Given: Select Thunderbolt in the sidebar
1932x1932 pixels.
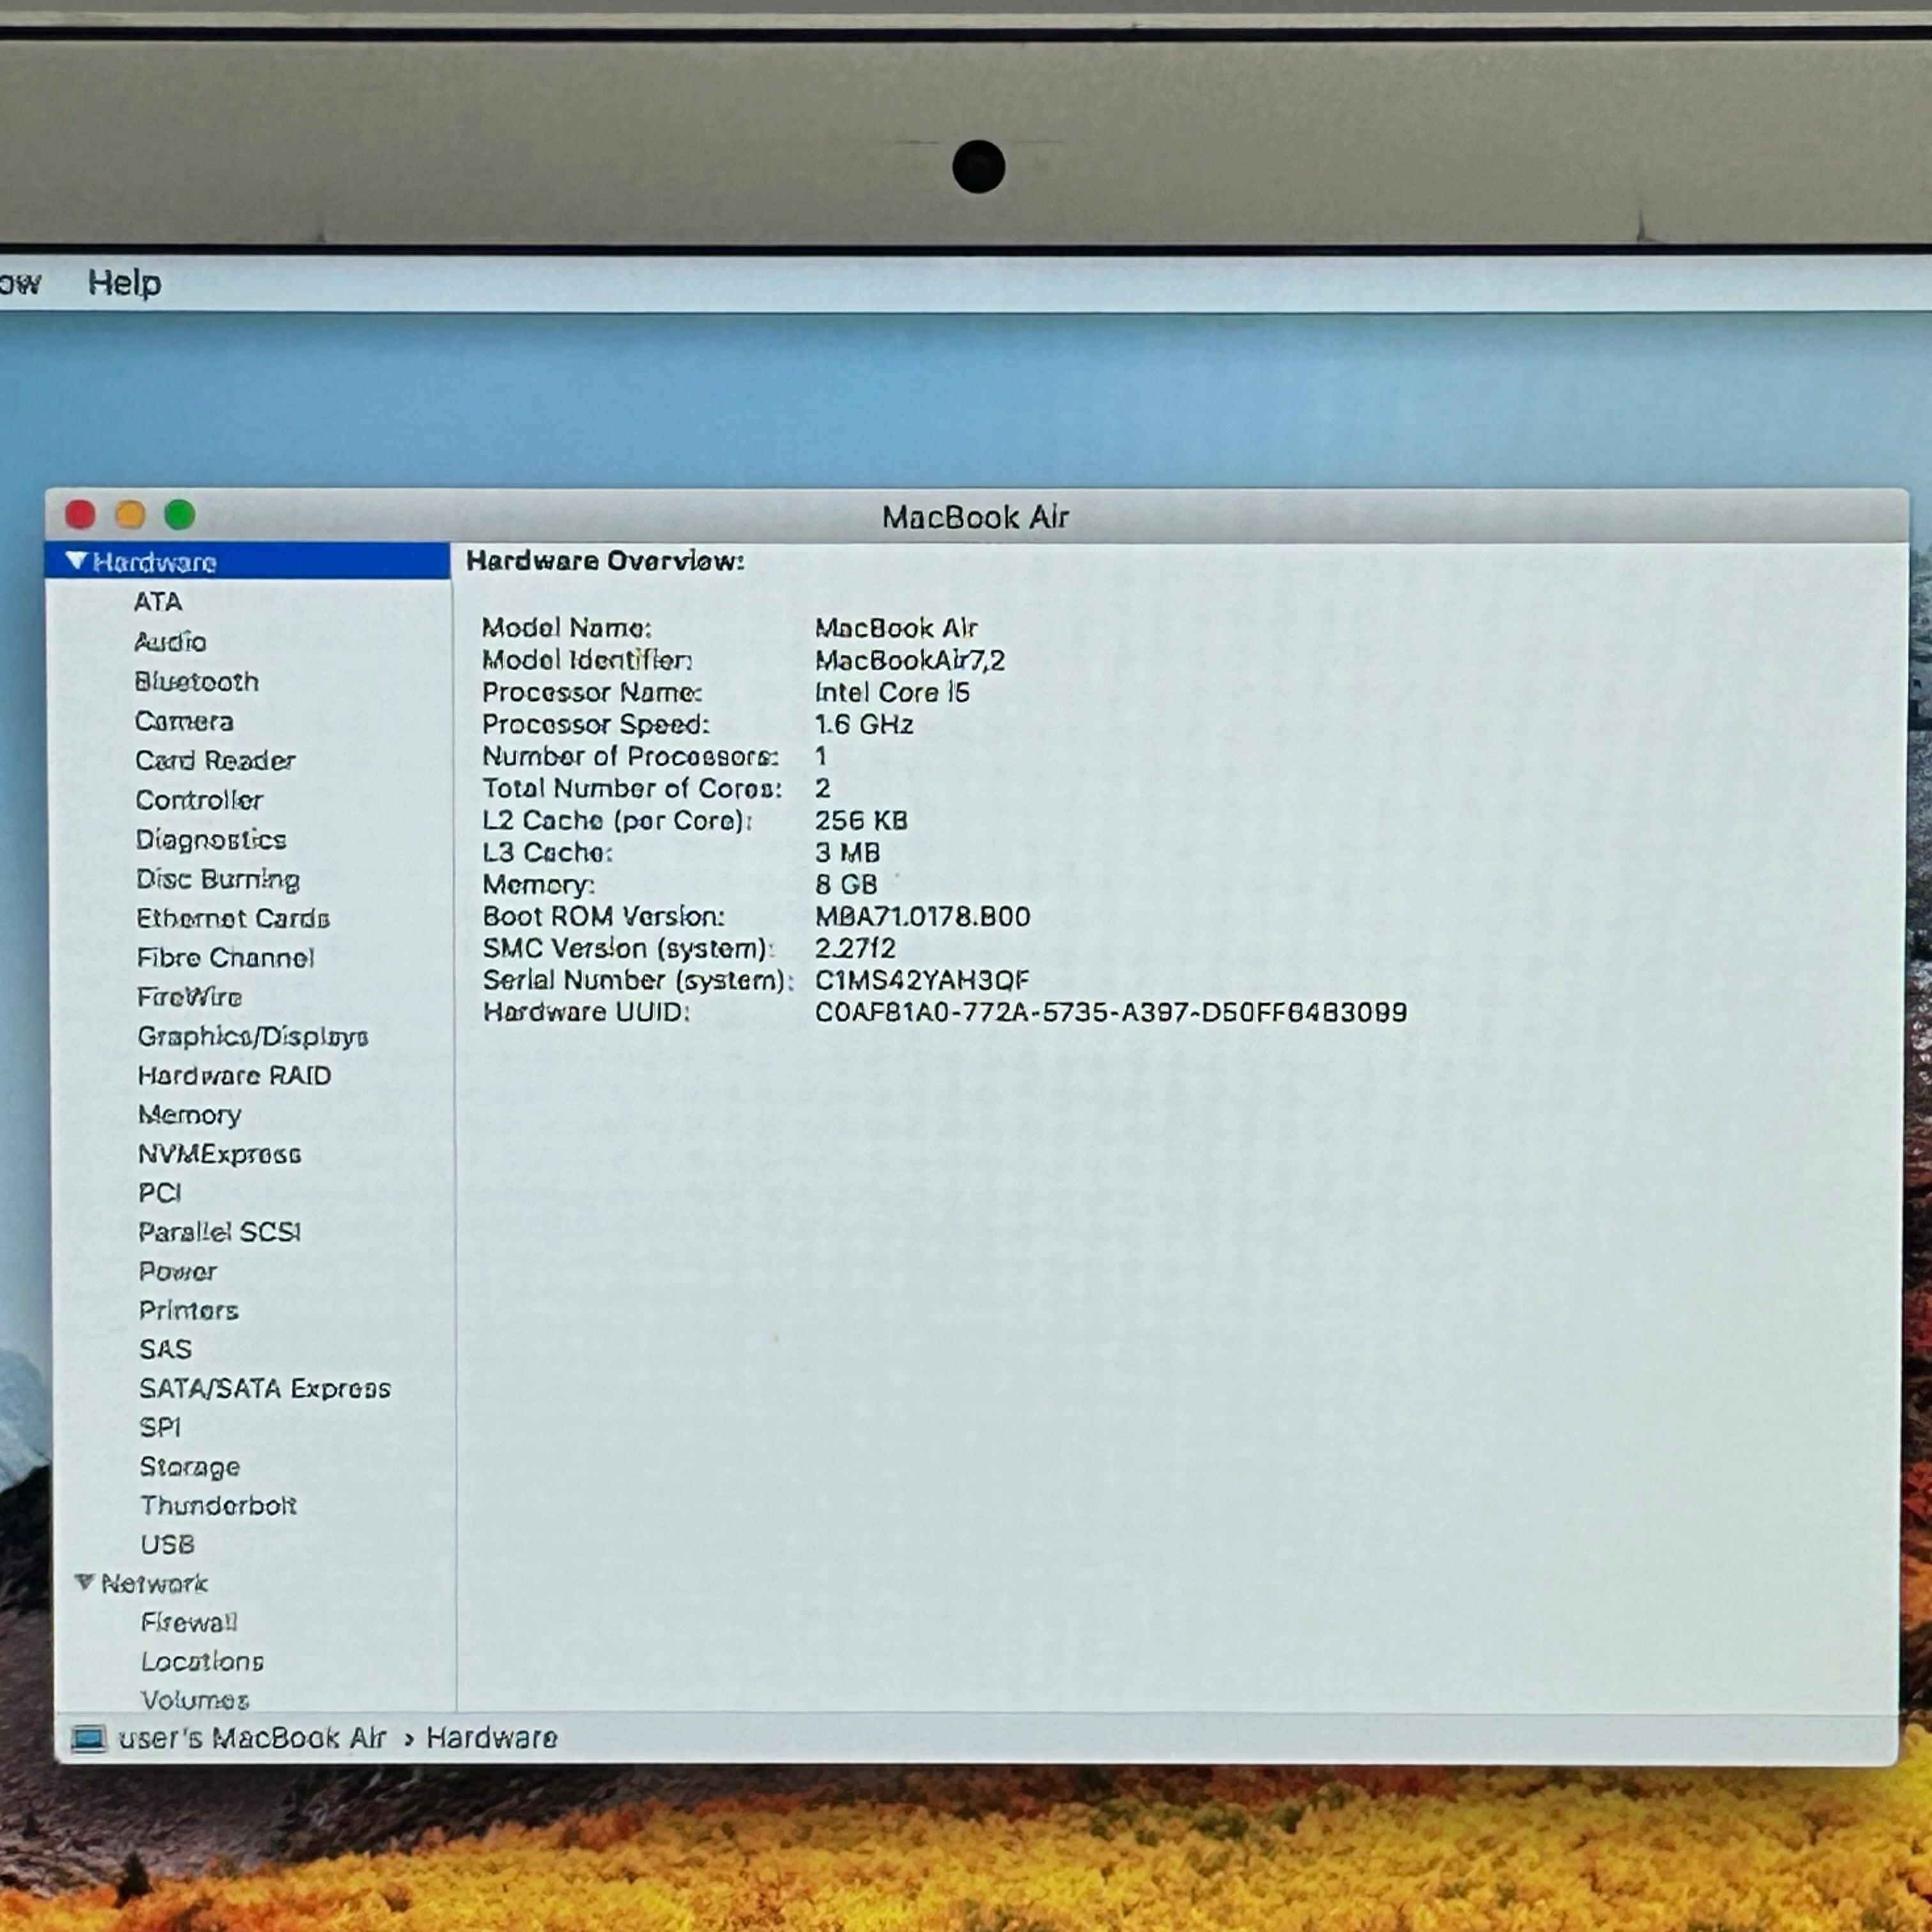Looking at the screenshot, I should (x=219, y=1505).
